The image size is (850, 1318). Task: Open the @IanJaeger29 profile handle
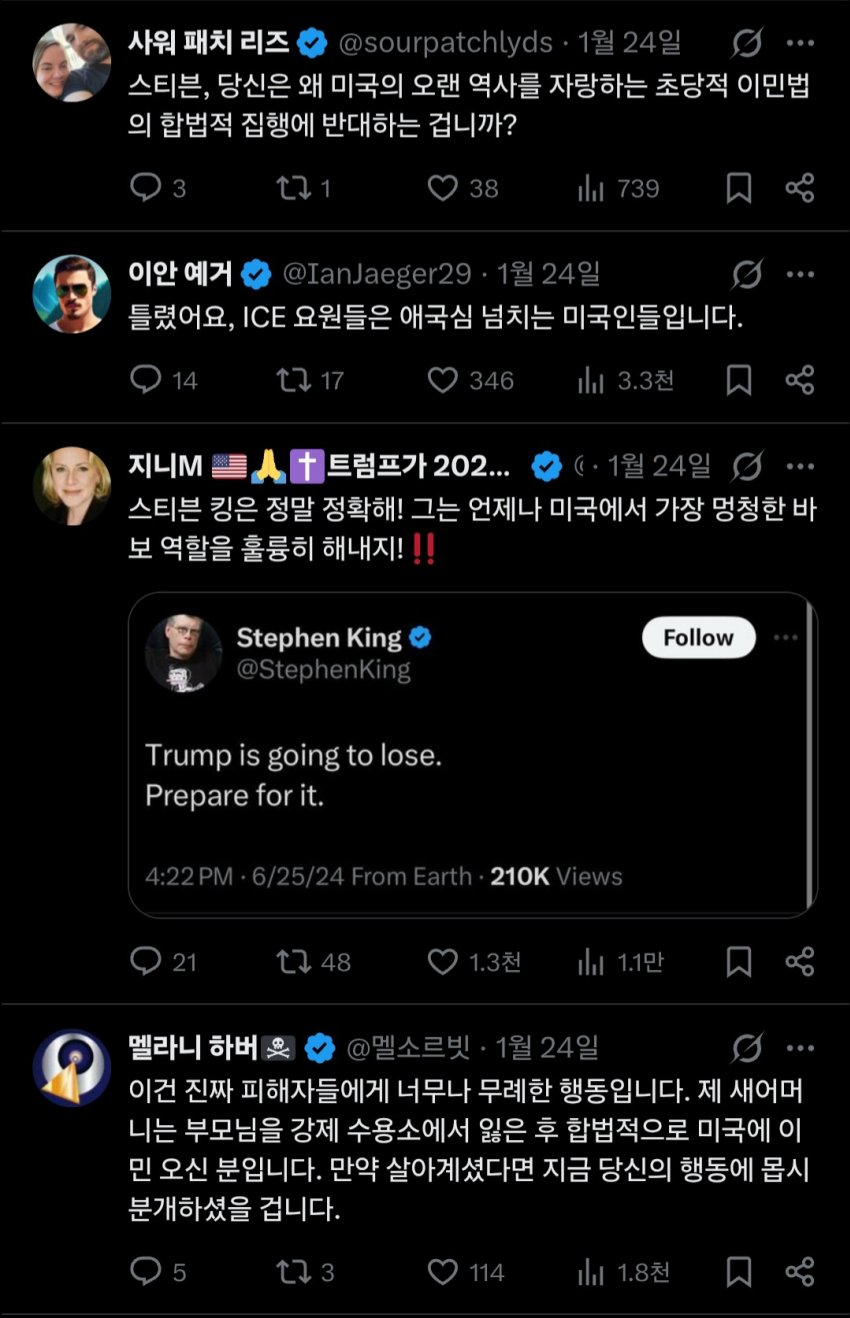[x=381, y=273]
